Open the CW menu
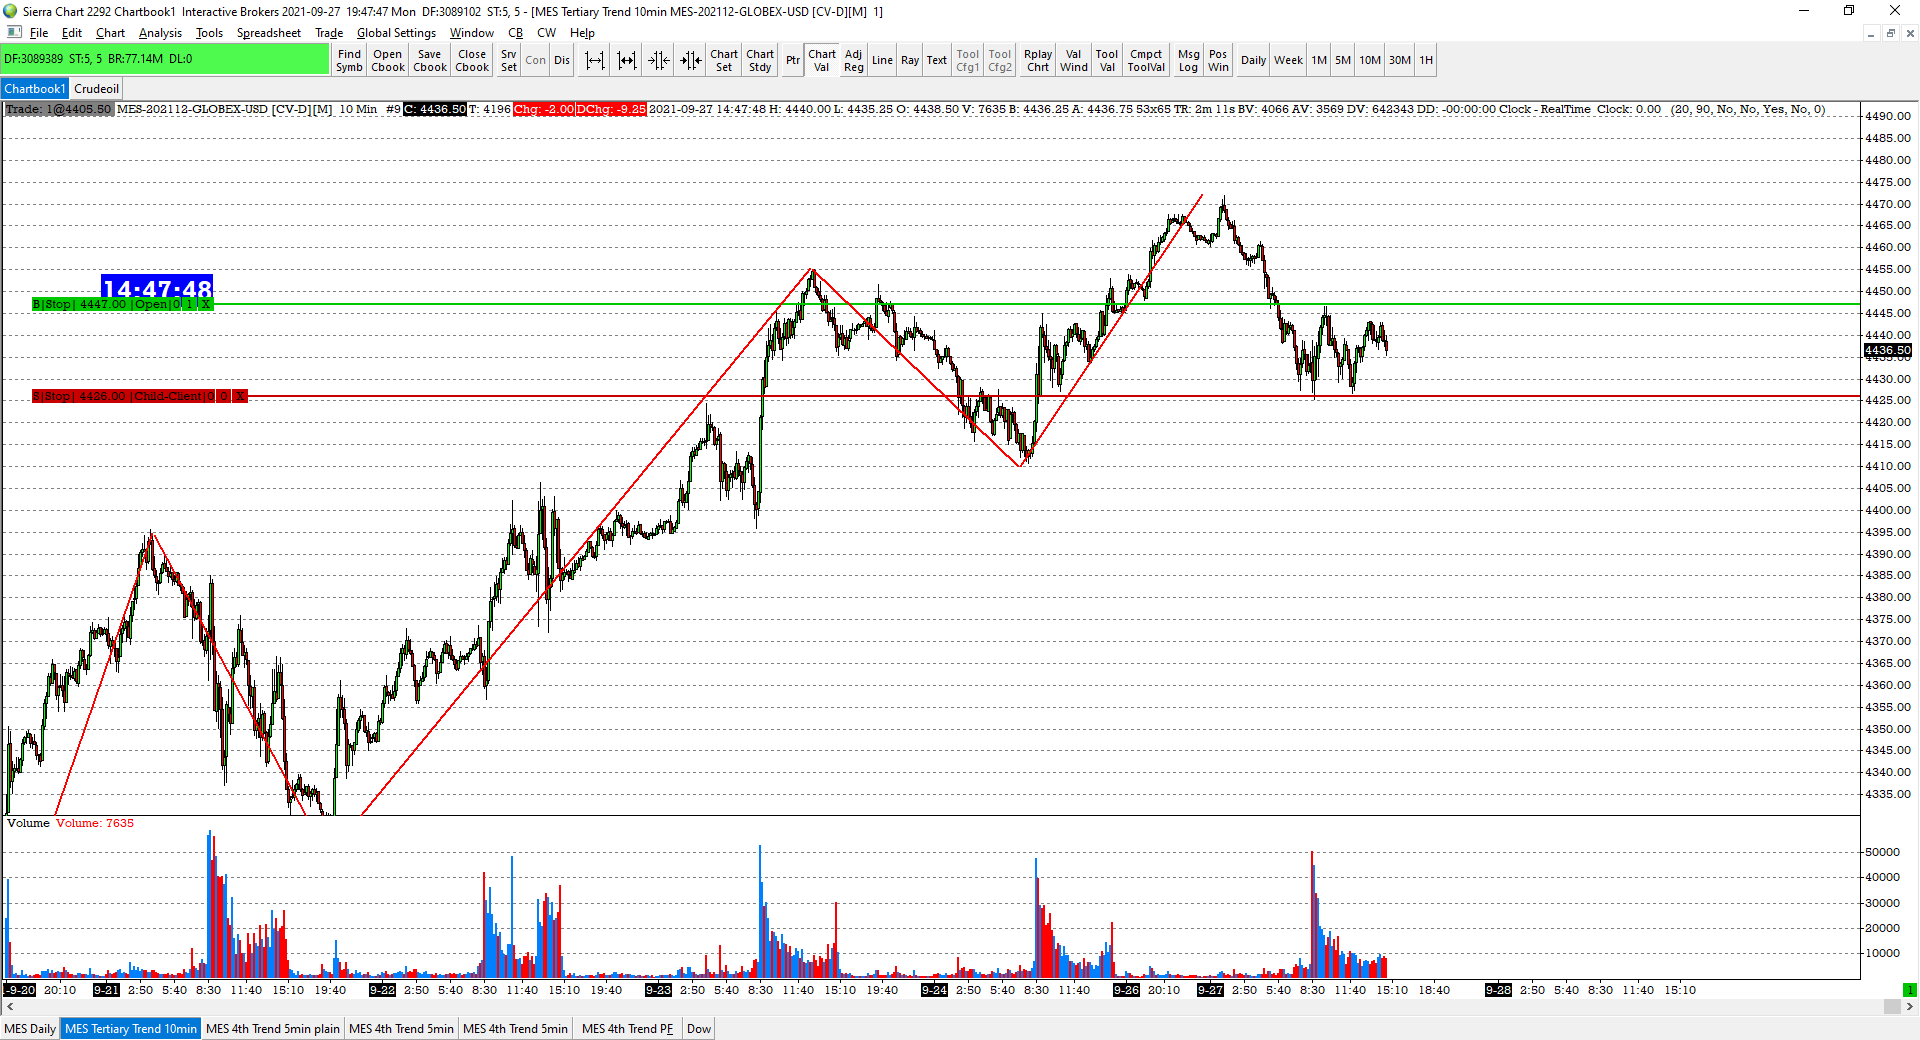This screenshot has height=1040, width=1920. [546, 33]
